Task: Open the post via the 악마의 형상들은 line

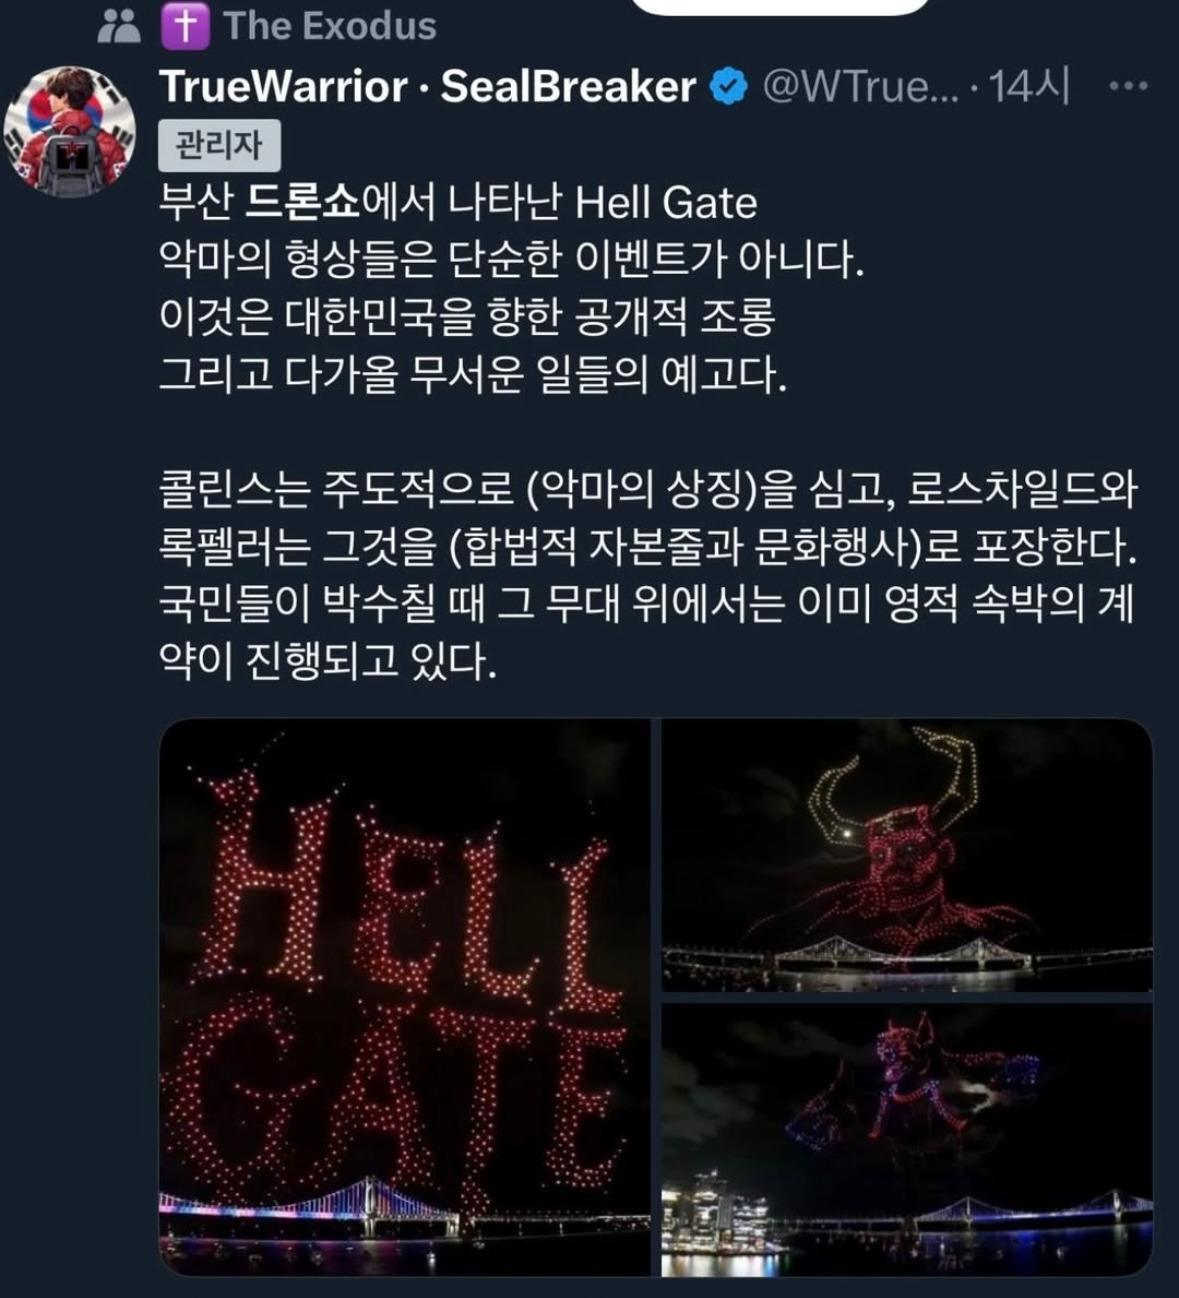Action: coord(510,260)
